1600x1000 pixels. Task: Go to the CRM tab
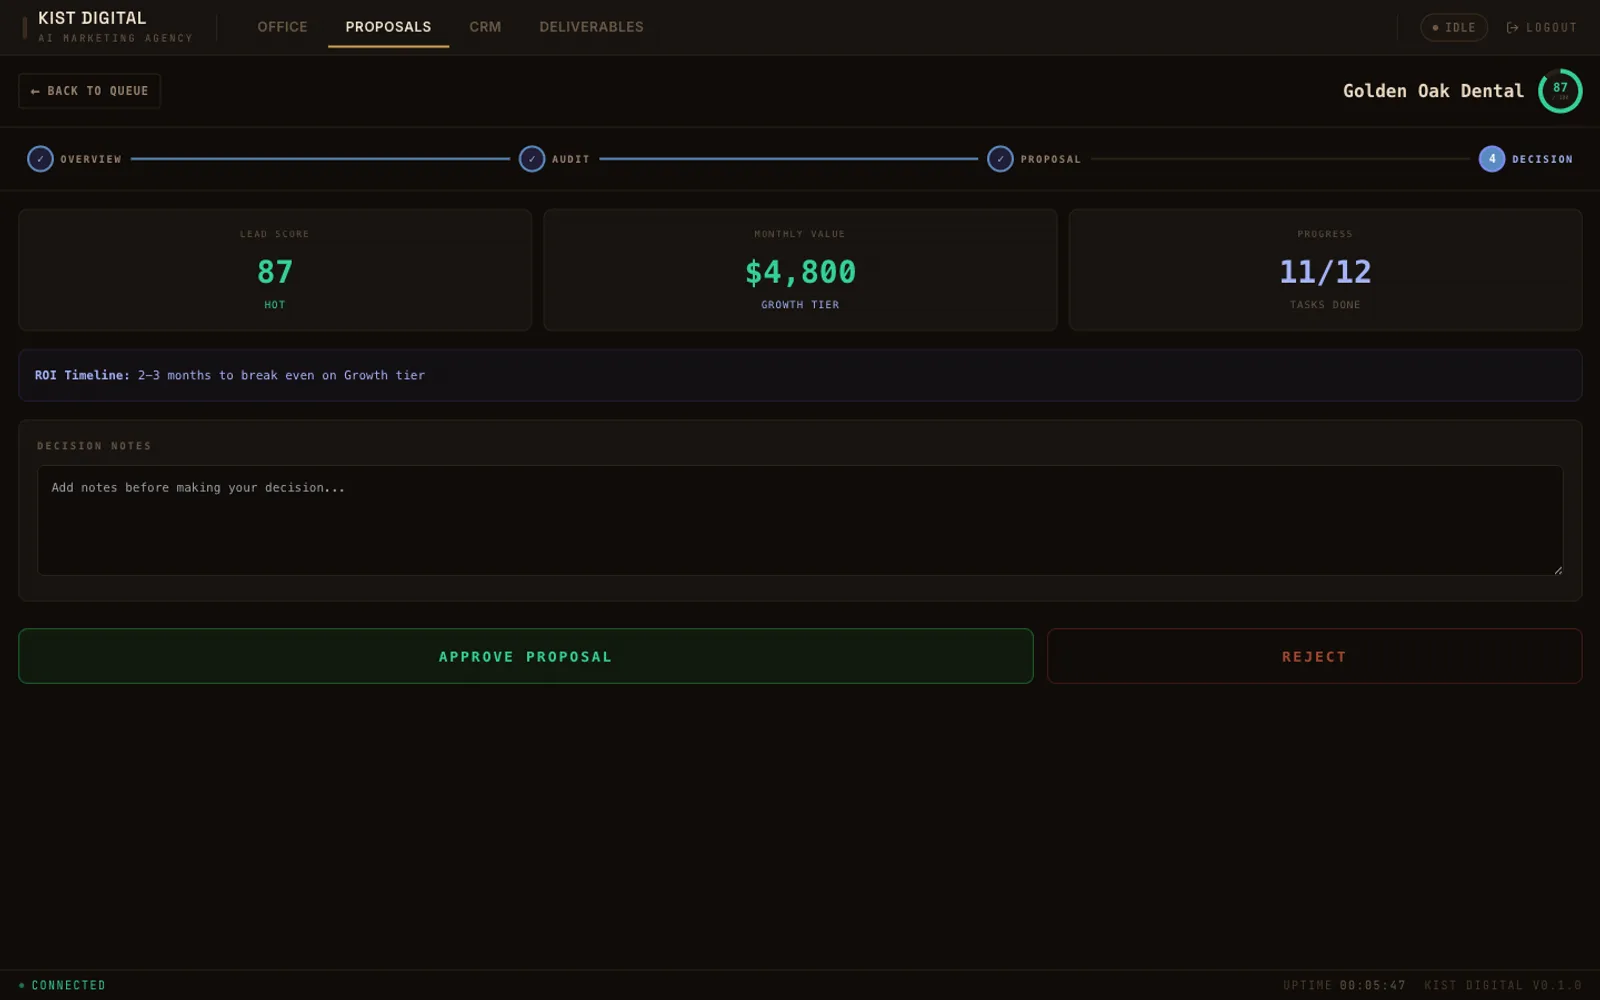485,27
